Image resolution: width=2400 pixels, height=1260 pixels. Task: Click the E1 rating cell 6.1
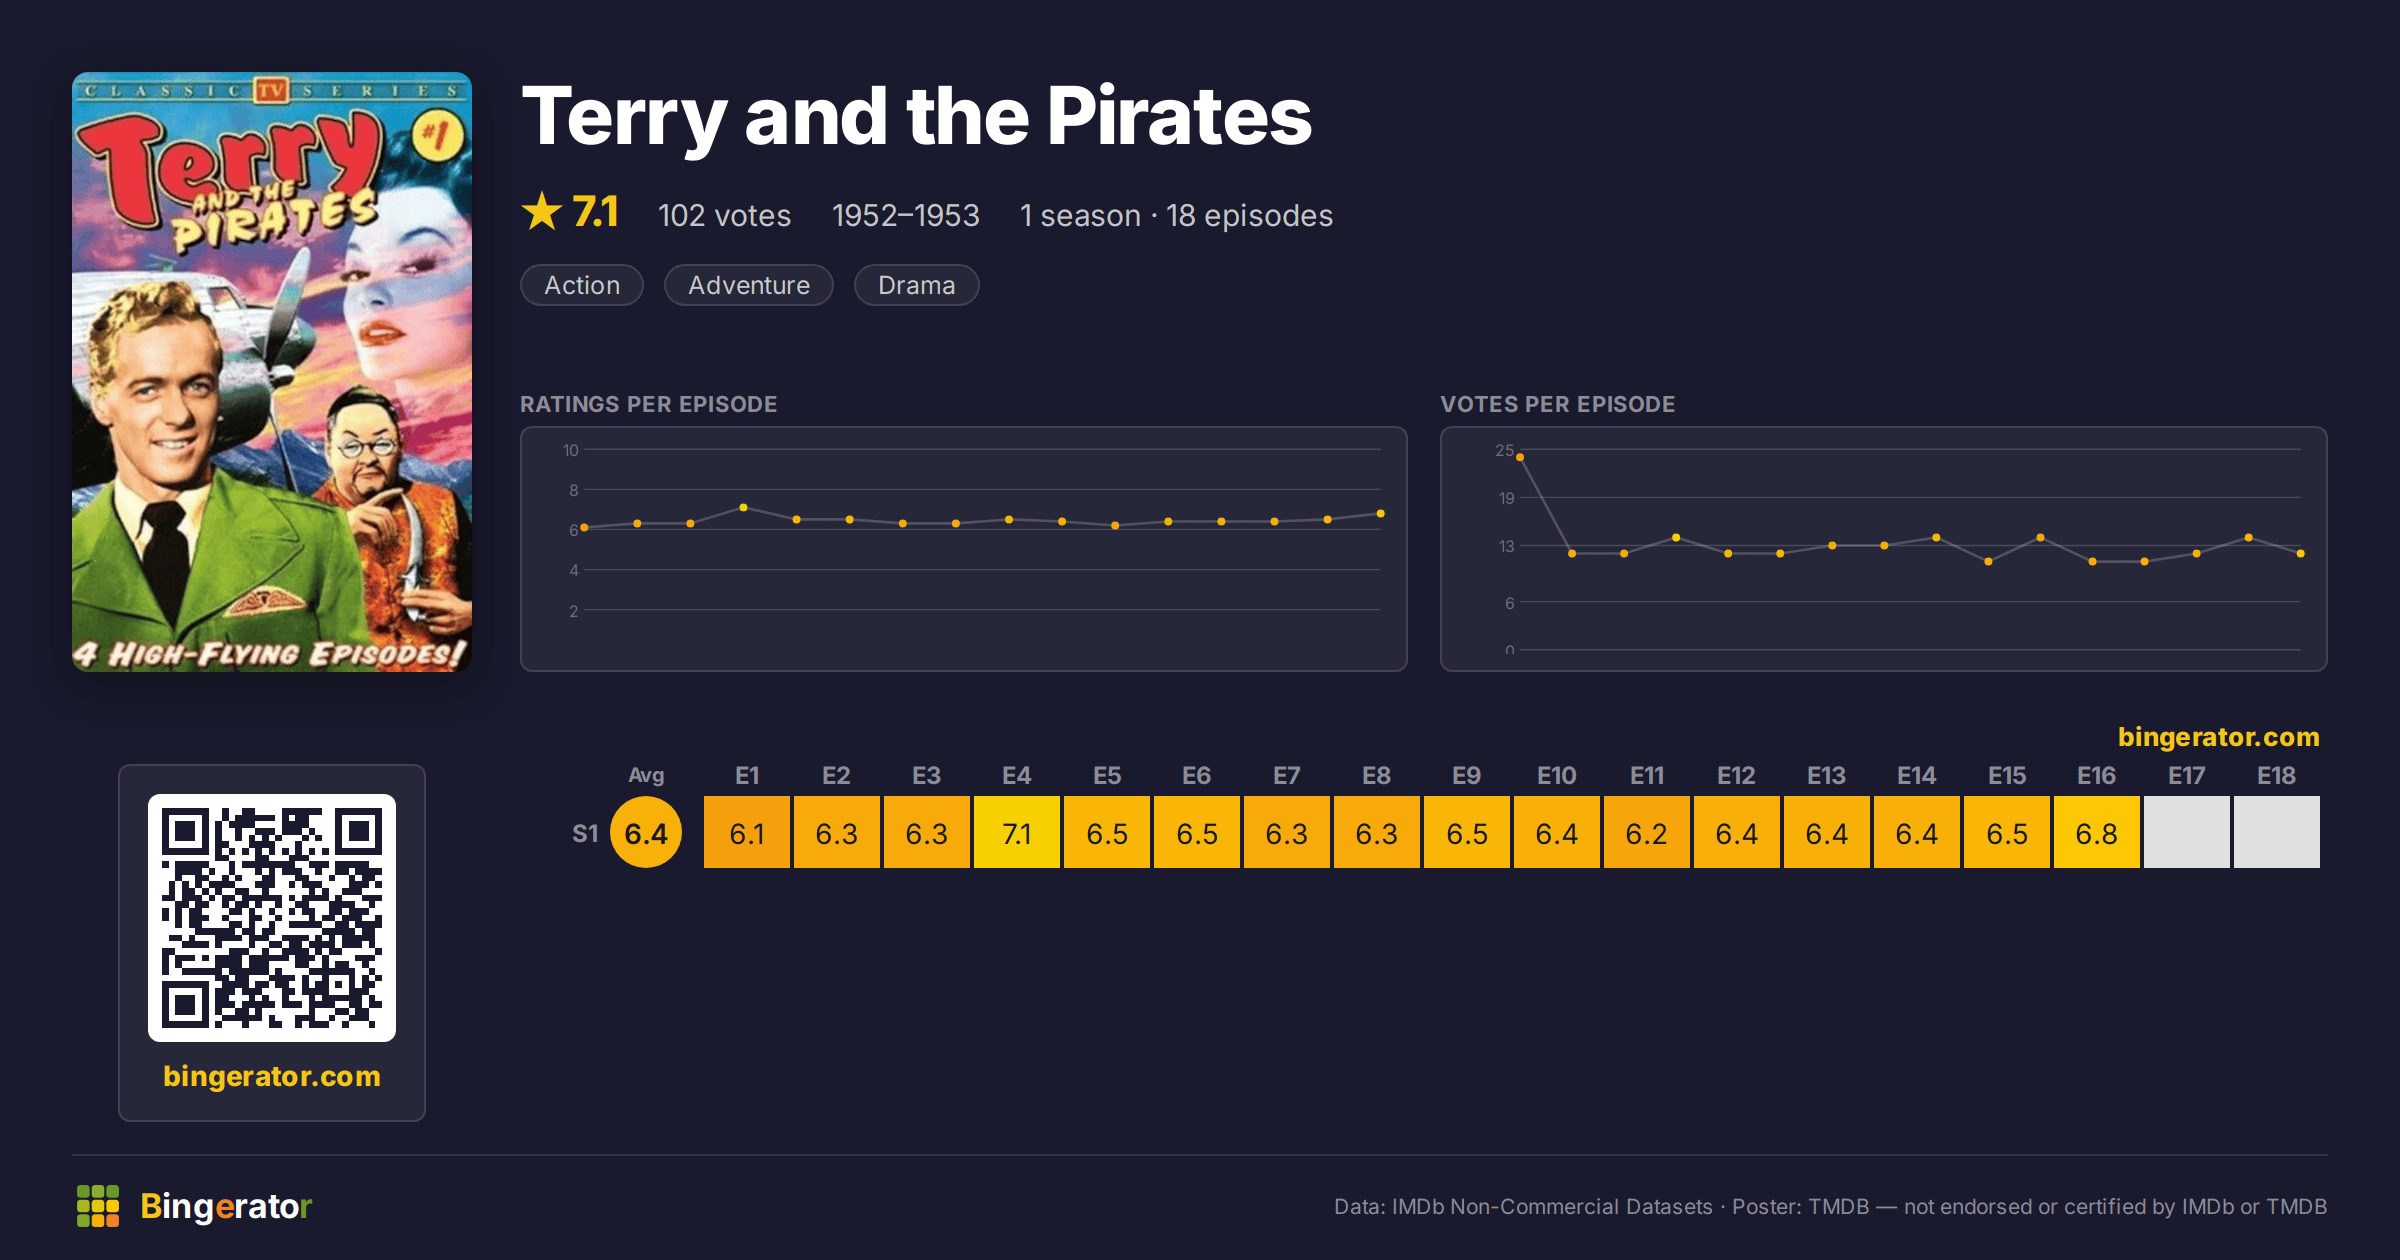(x=747, y=832)
